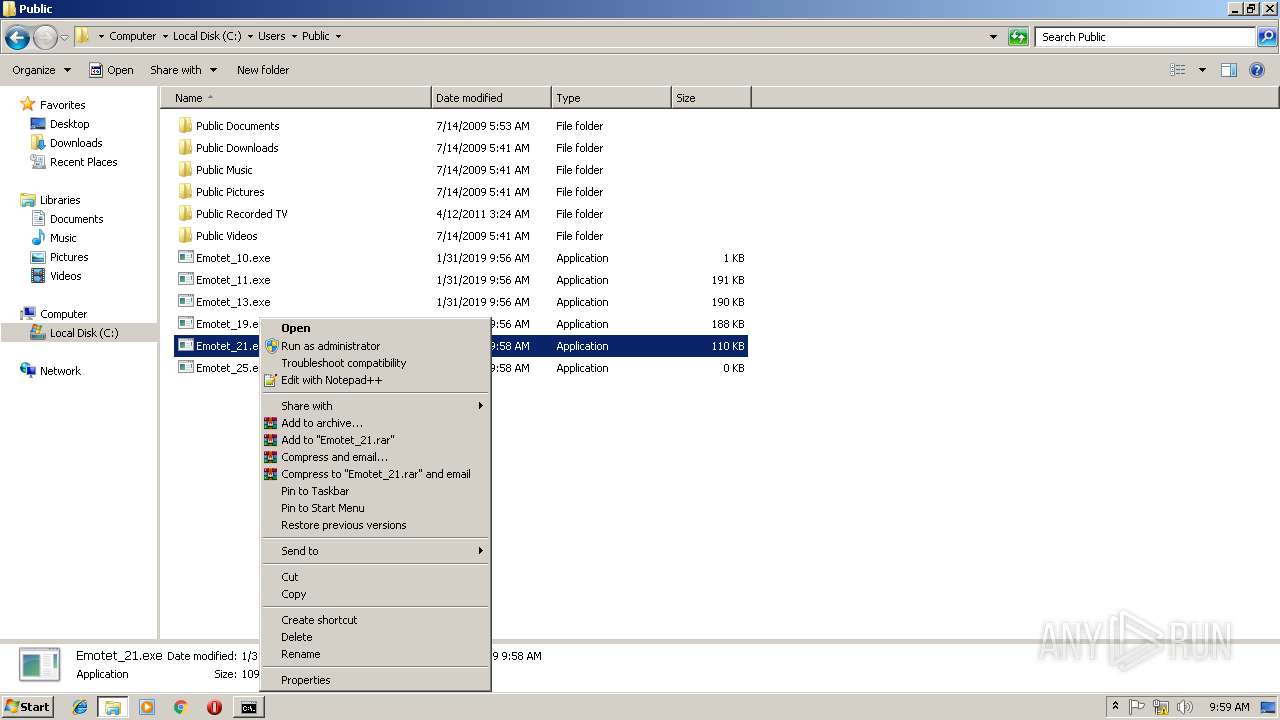Choose Open in the context menu
This screenshot has height=720, width=1280.
pos(375,328)
